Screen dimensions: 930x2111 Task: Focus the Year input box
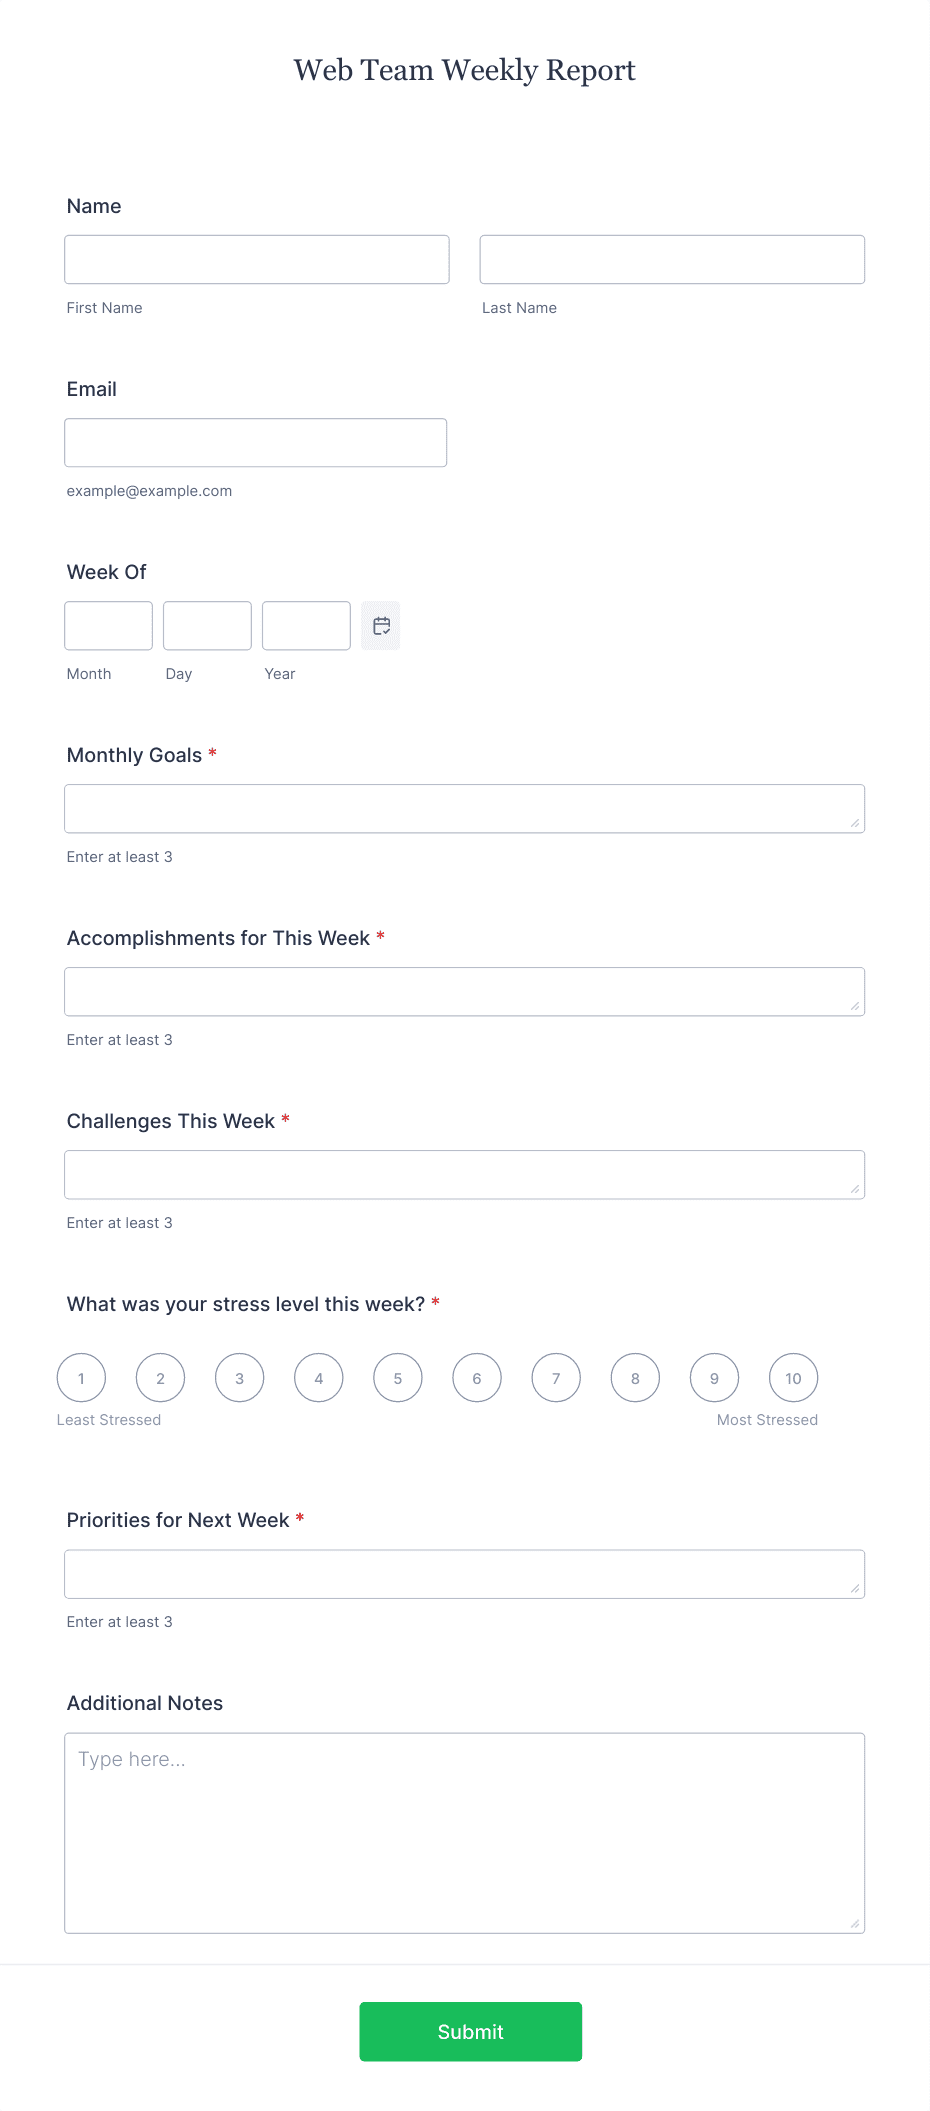(306, 626)
